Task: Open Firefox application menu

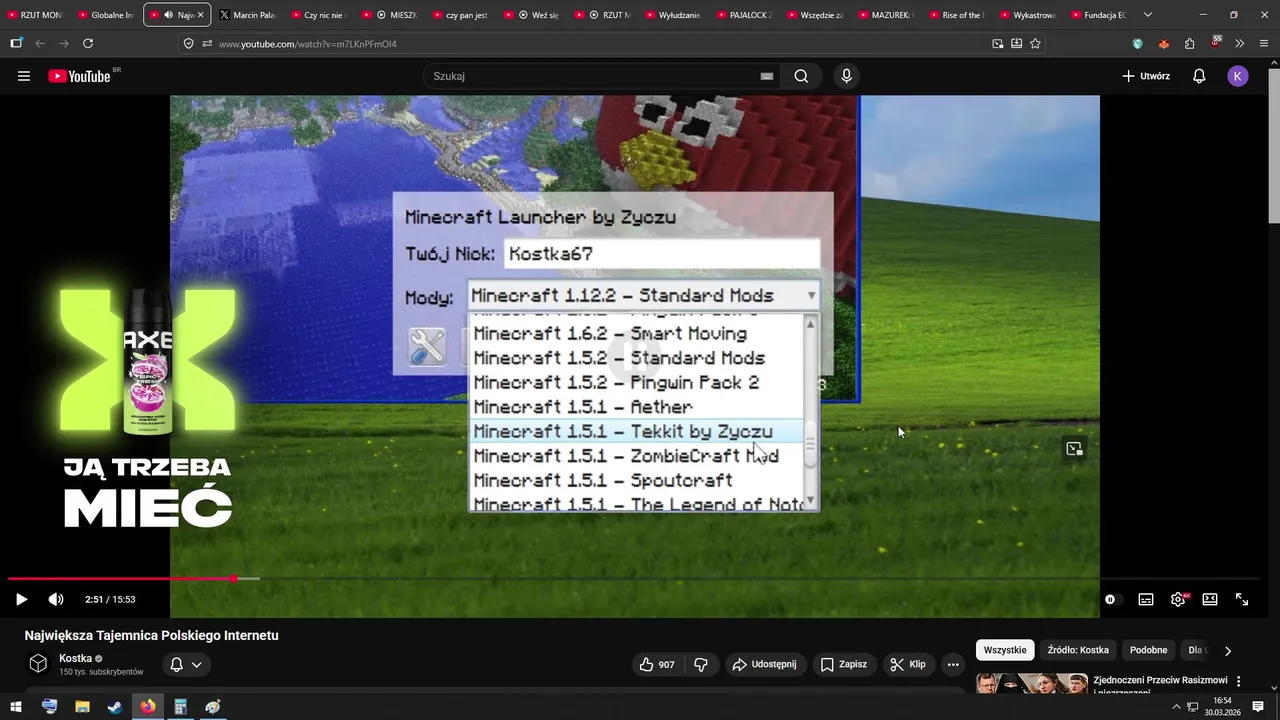Action: (x=1264, y=43)
